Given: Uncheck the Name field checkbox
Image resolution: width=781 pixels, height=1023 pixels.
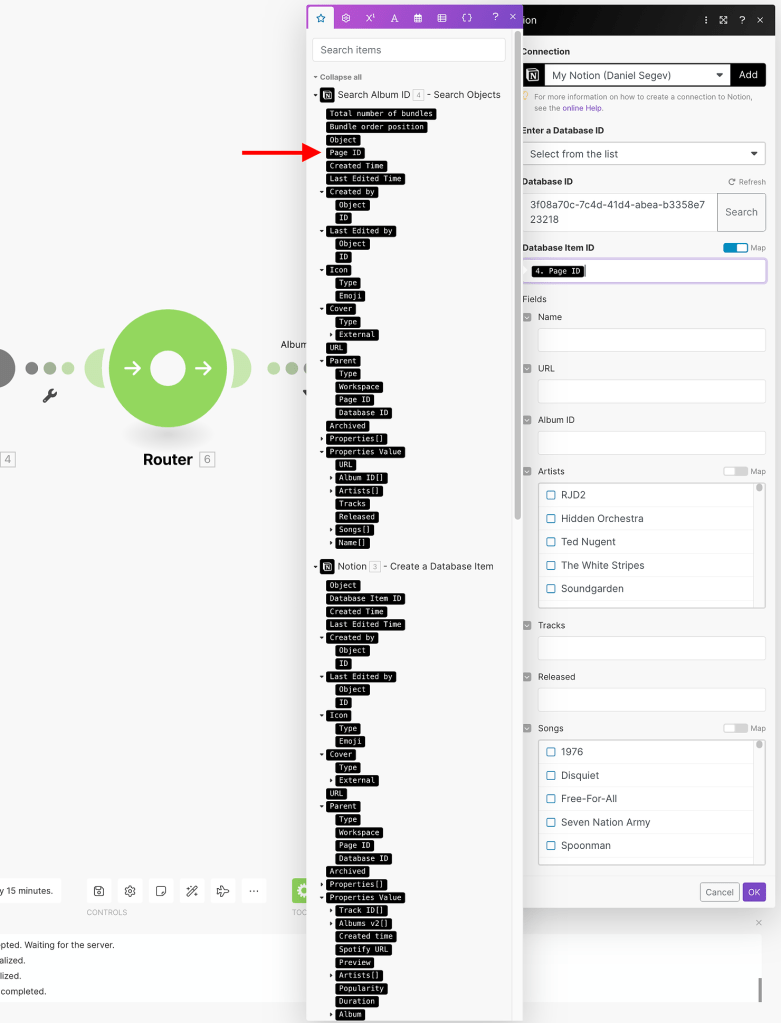Looking at the screenshot, I should click(527, 317).
